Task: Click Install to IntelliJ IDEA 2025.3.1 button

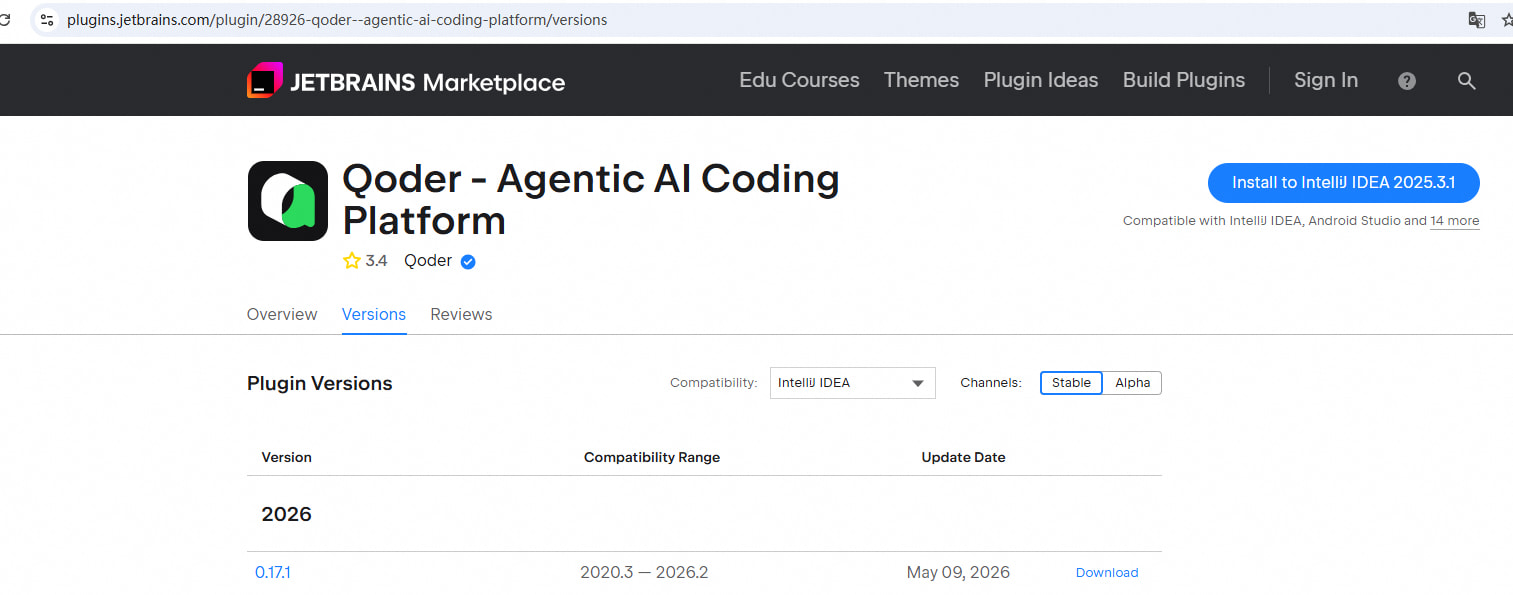Action: 1343,183
